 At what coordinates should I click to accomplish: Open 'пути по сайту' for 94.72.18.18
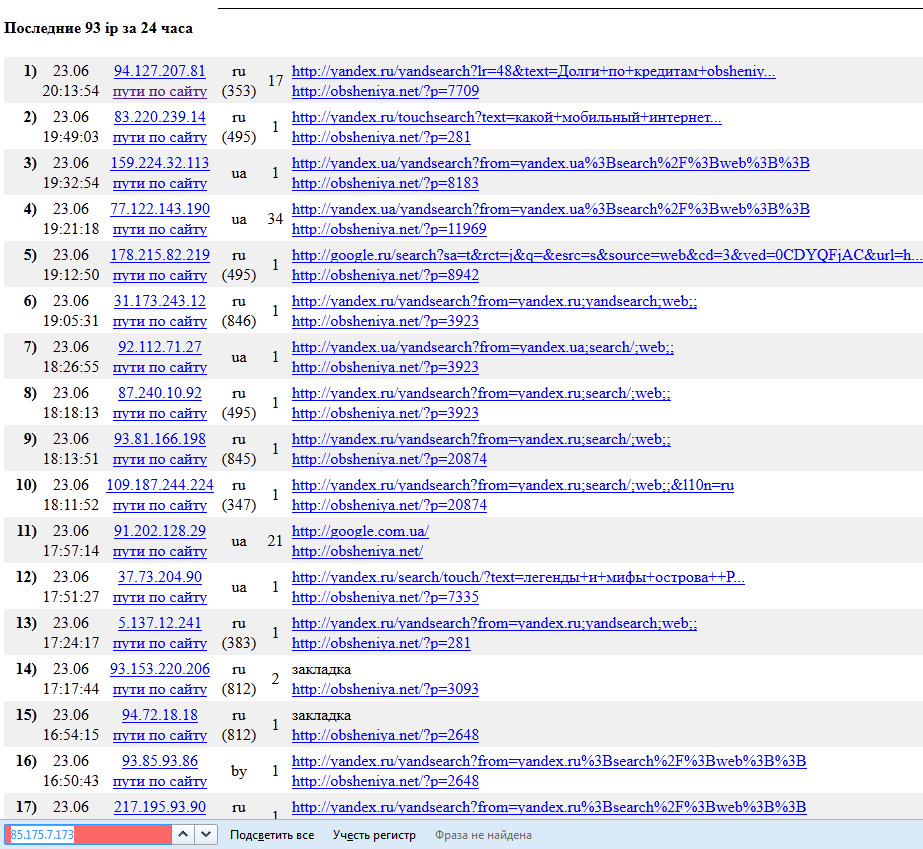[160, 735]
